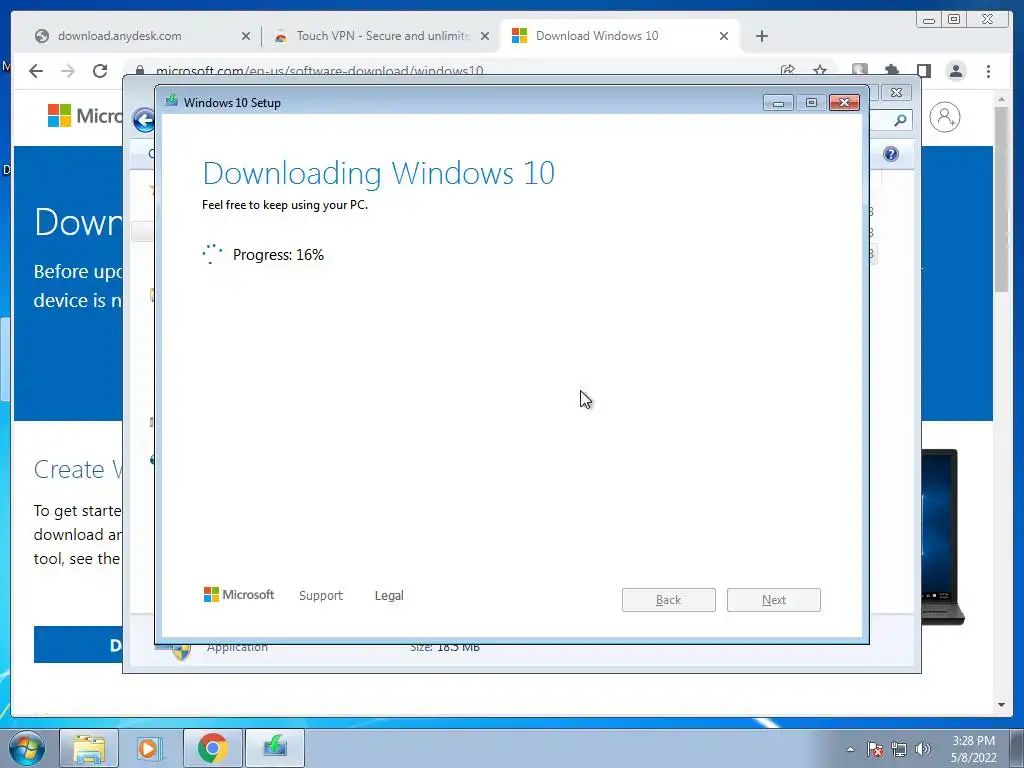Close the Explorer window behind Setup
Screen dimensions: 1024x768
click(897, 93)
